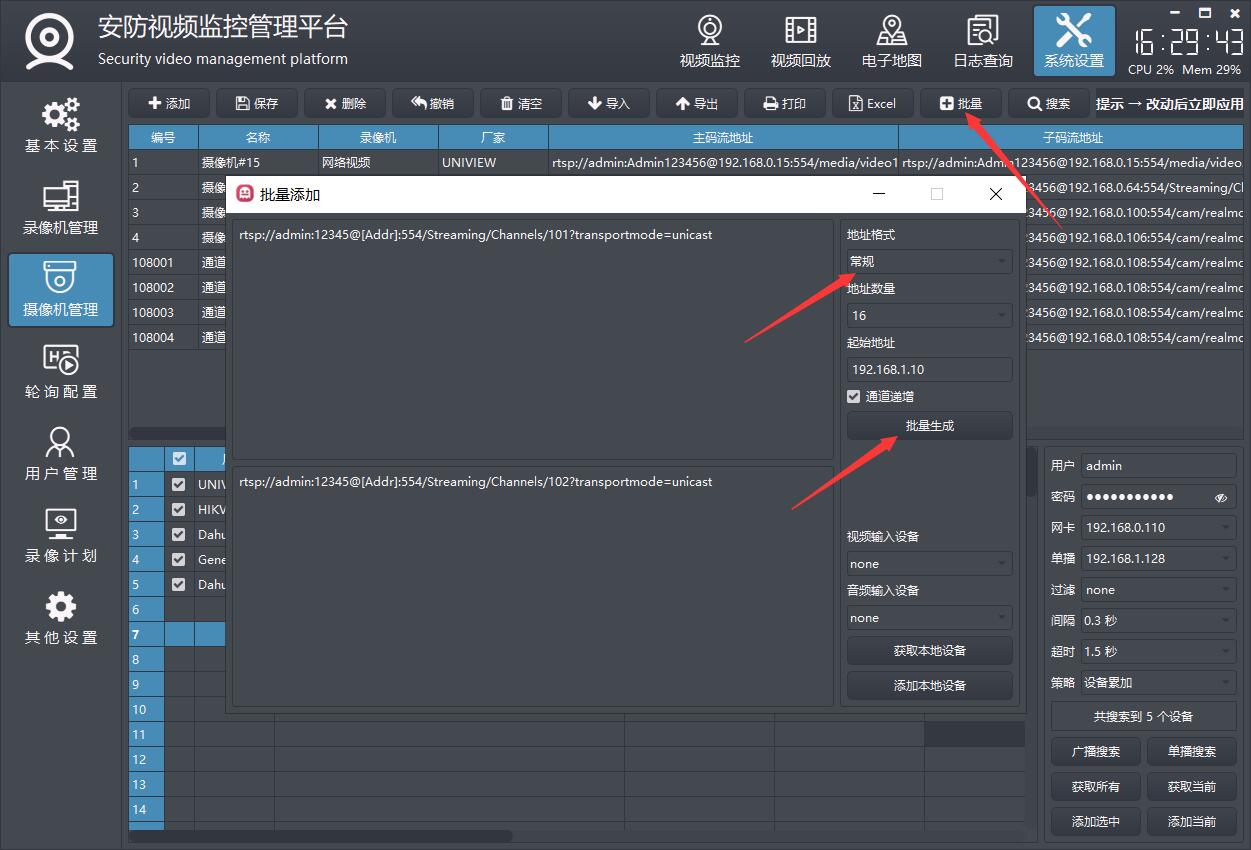Expand the 地址格式 dropdown showing 常规

(x=929, y=262)
